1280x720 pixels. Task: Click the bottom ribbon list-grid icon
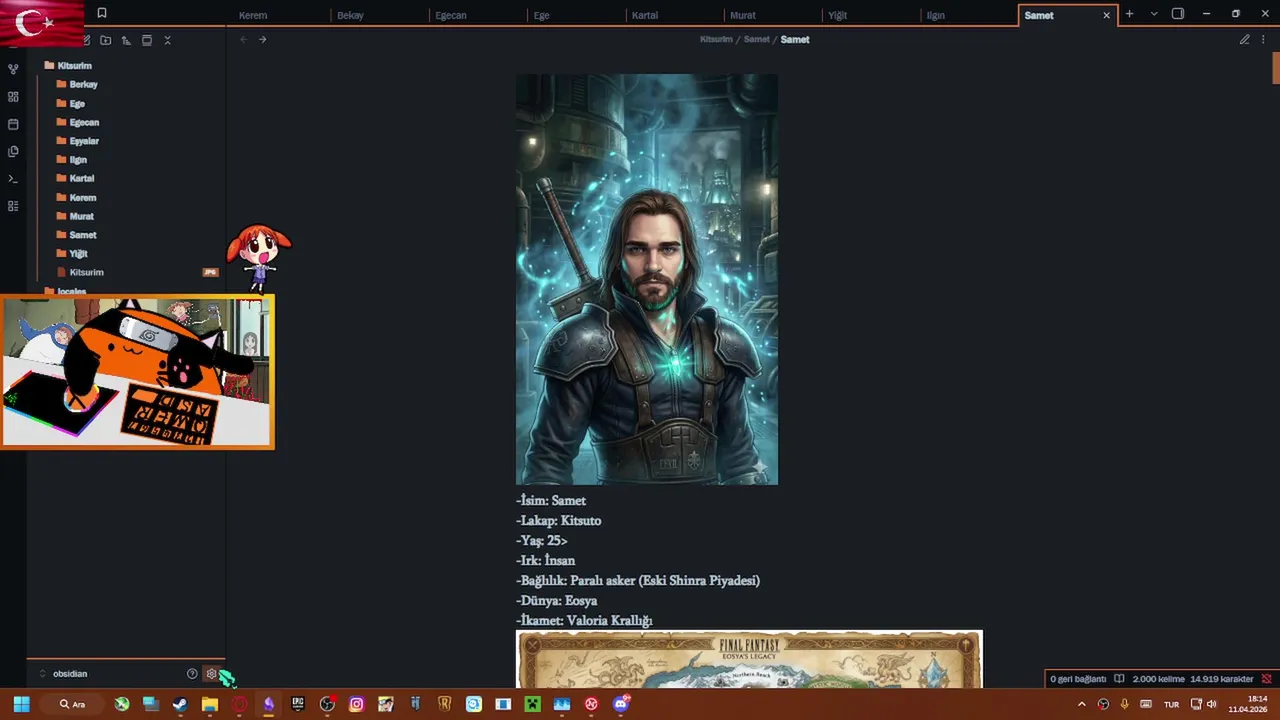click(13, 206)
